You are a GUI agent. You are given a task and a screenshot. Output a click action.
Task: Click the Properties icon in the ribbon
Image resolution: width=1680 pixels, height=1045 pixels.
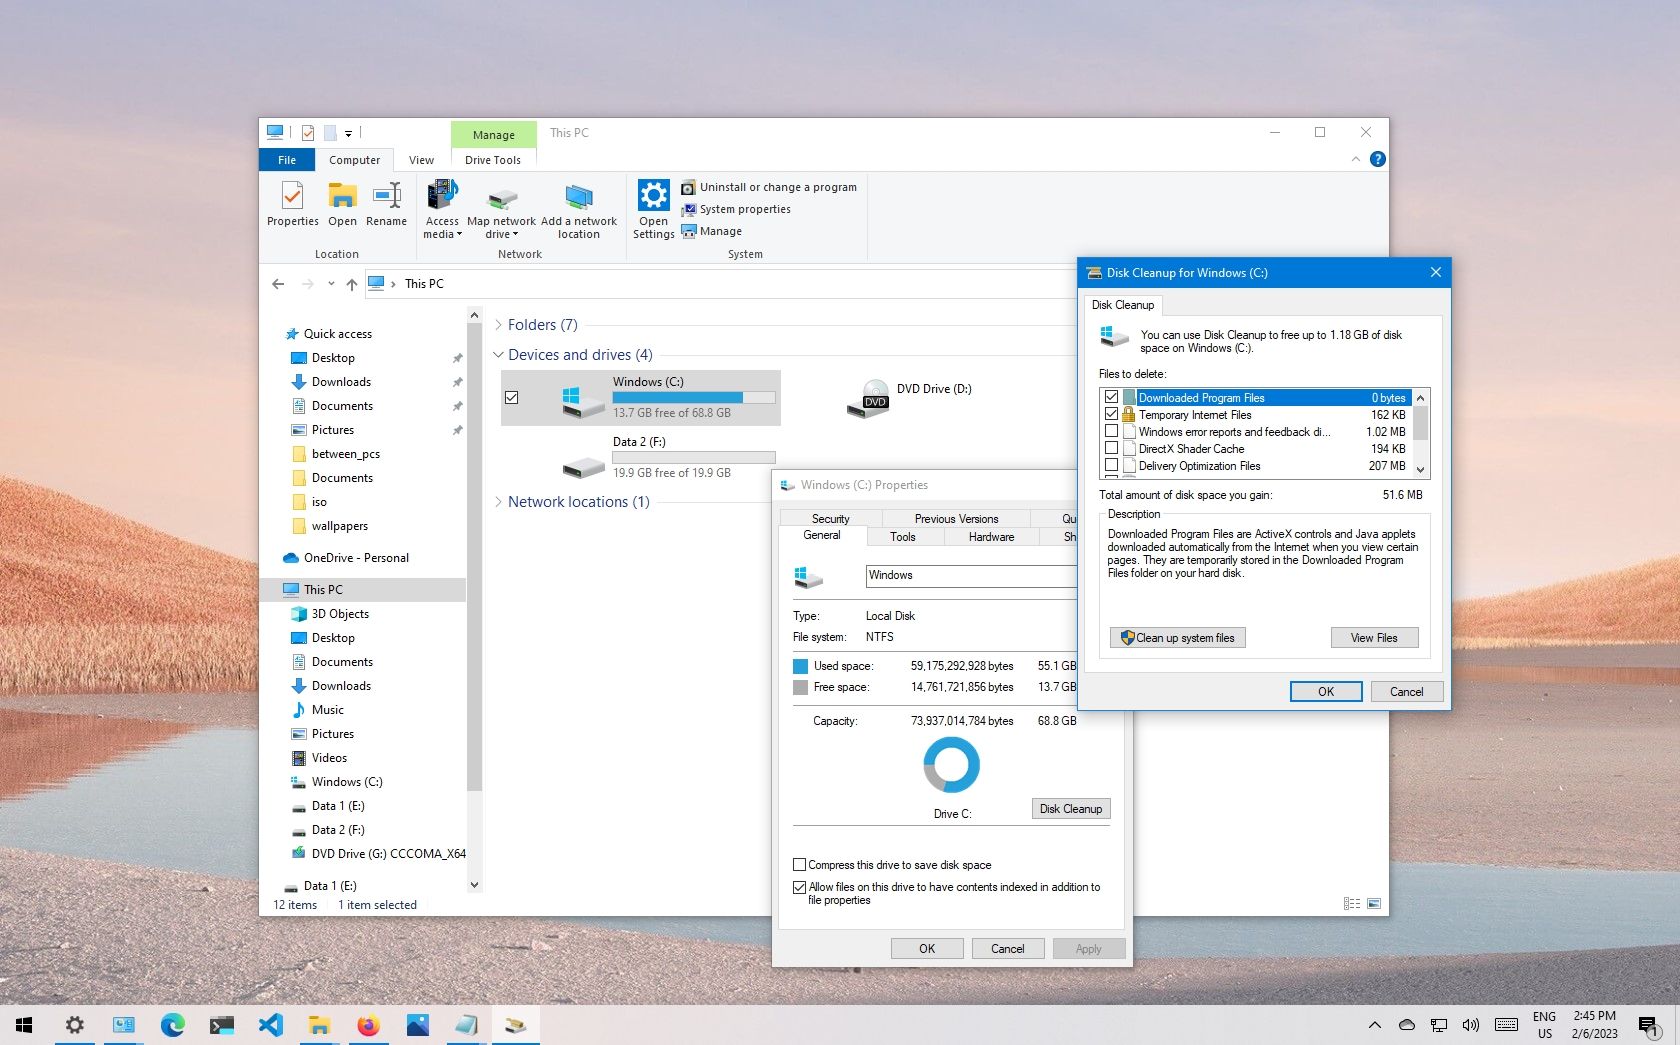pyautogui.click(x=292, y=205)
